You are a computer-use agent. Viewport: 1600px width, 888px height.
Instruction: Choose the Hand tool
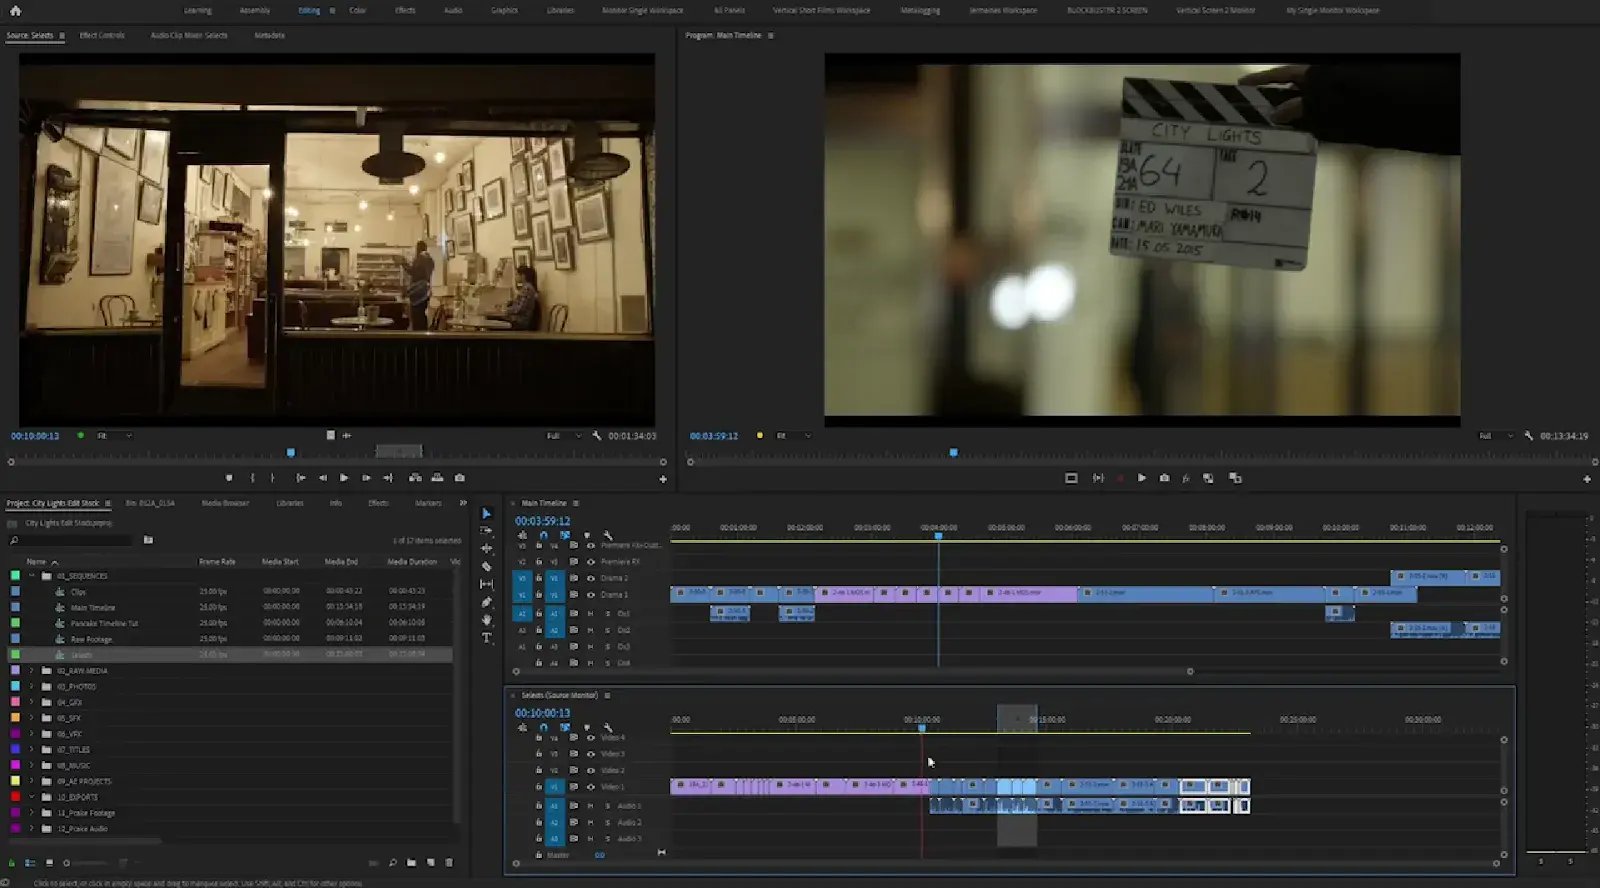coord(487,620)
